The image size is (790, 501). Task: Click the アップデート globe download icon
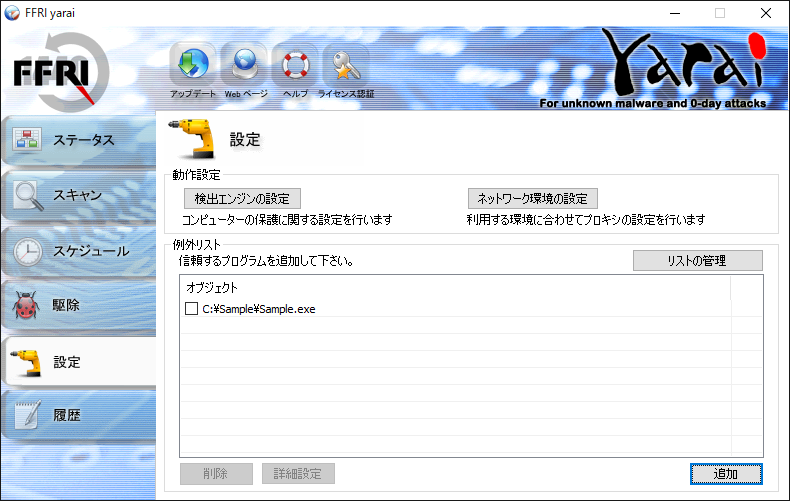pyautogui.click(x=193, y=64)
